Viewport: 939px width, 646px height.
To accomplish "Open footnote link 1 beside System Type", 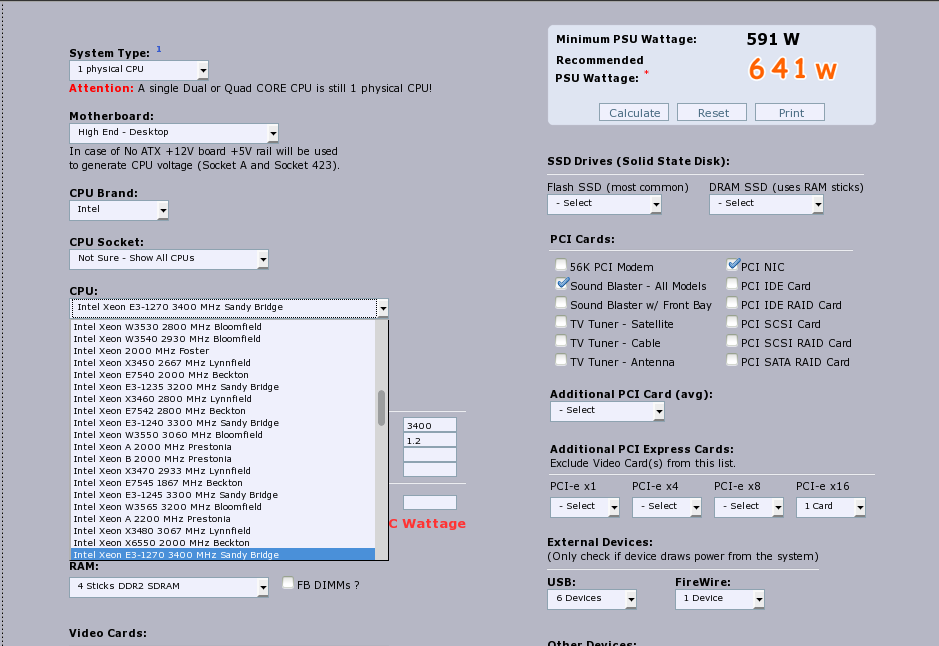I will click(159, 49).
